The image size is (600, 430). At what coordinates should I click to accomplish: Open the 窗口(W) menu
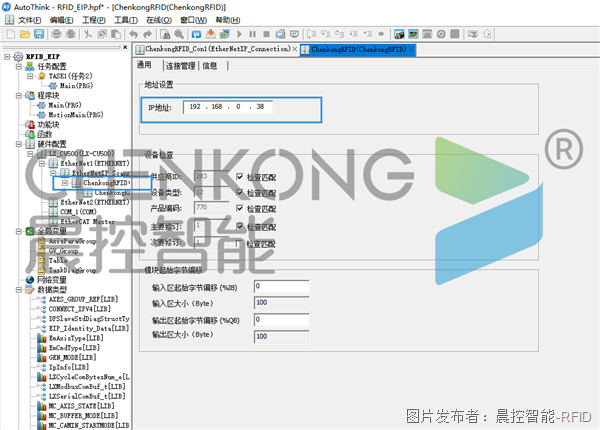[x=193, y=20]
